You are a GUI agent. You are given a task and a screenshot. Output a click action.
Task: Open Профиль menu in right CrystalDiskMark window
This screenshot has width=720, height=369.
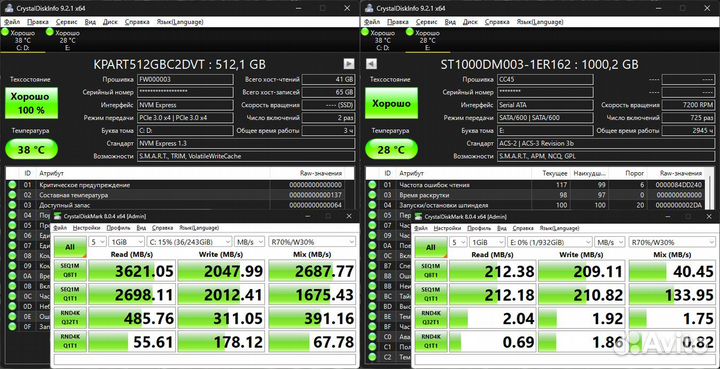click(x=478, y=228)
